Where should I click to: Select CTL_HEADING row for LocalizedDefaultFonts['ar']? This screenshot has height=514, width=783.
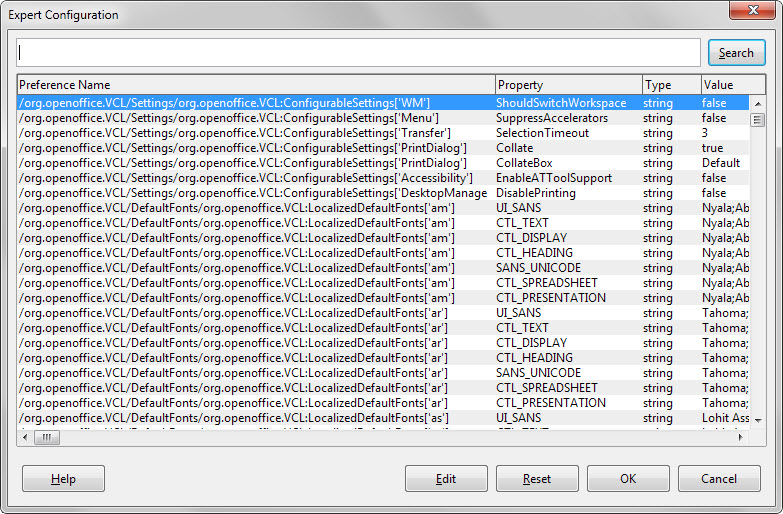pos(383,358)
